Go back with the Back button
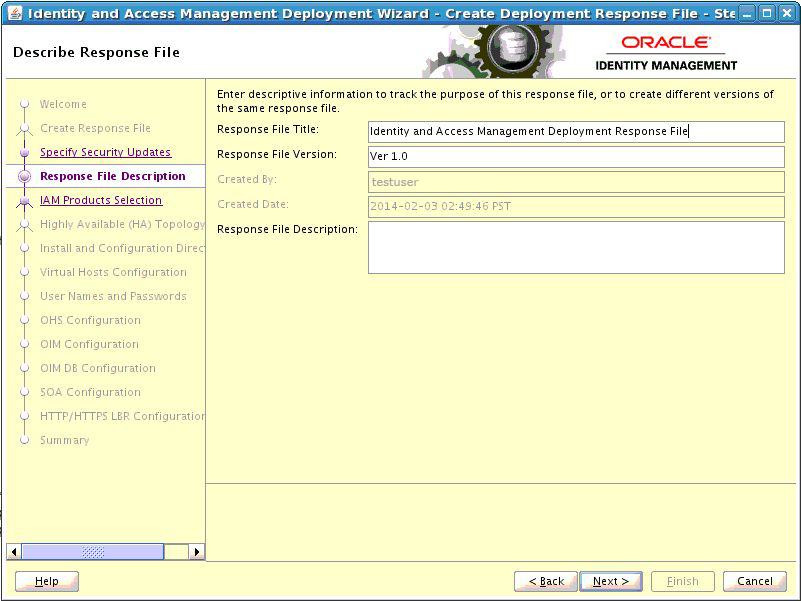 546,582
